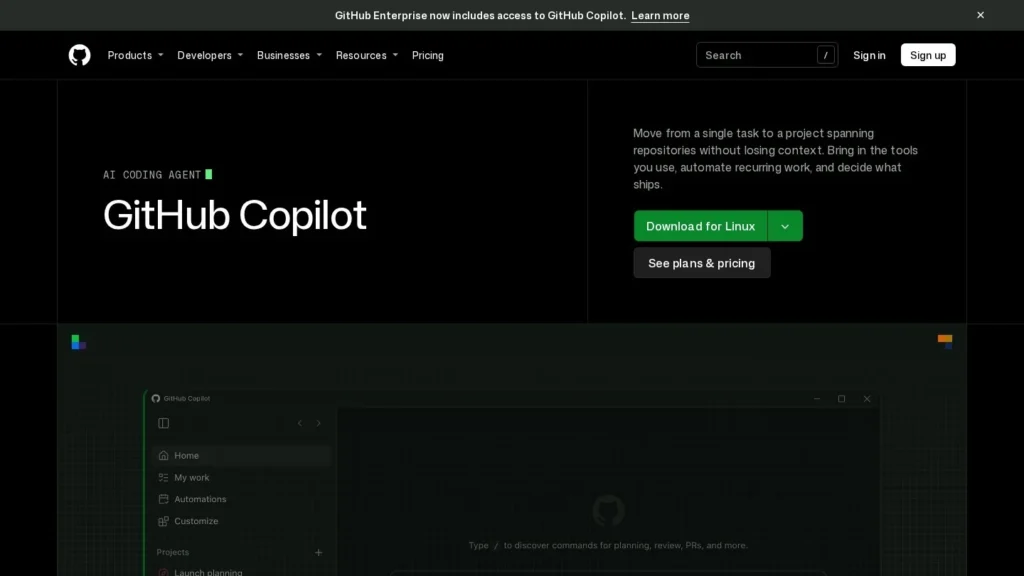This screenshot has width=1024, height=576.
Task: Click the 'Type / to discover commands' hint
Action: click(608, 545)
